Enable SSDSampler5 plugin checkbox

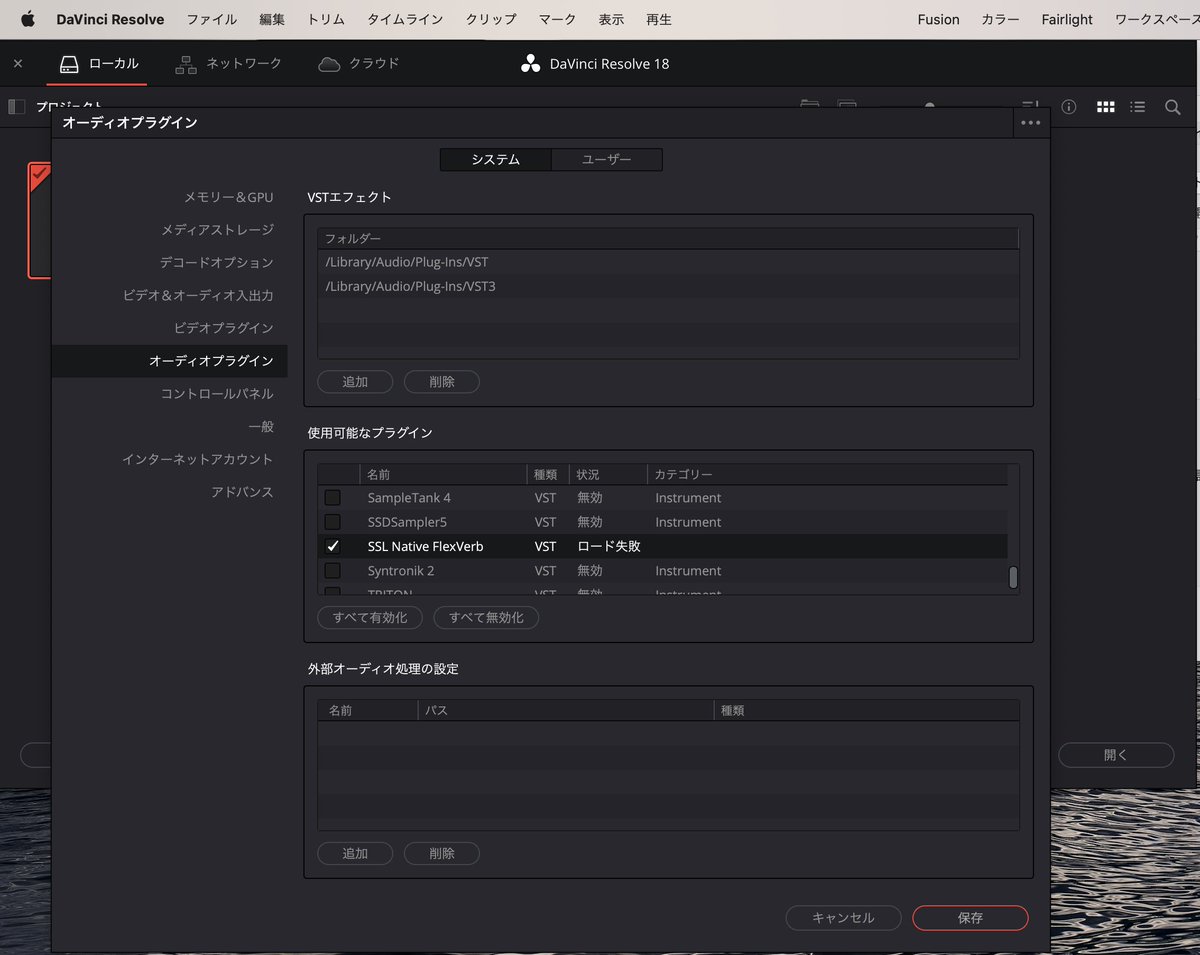coord(333,522)
